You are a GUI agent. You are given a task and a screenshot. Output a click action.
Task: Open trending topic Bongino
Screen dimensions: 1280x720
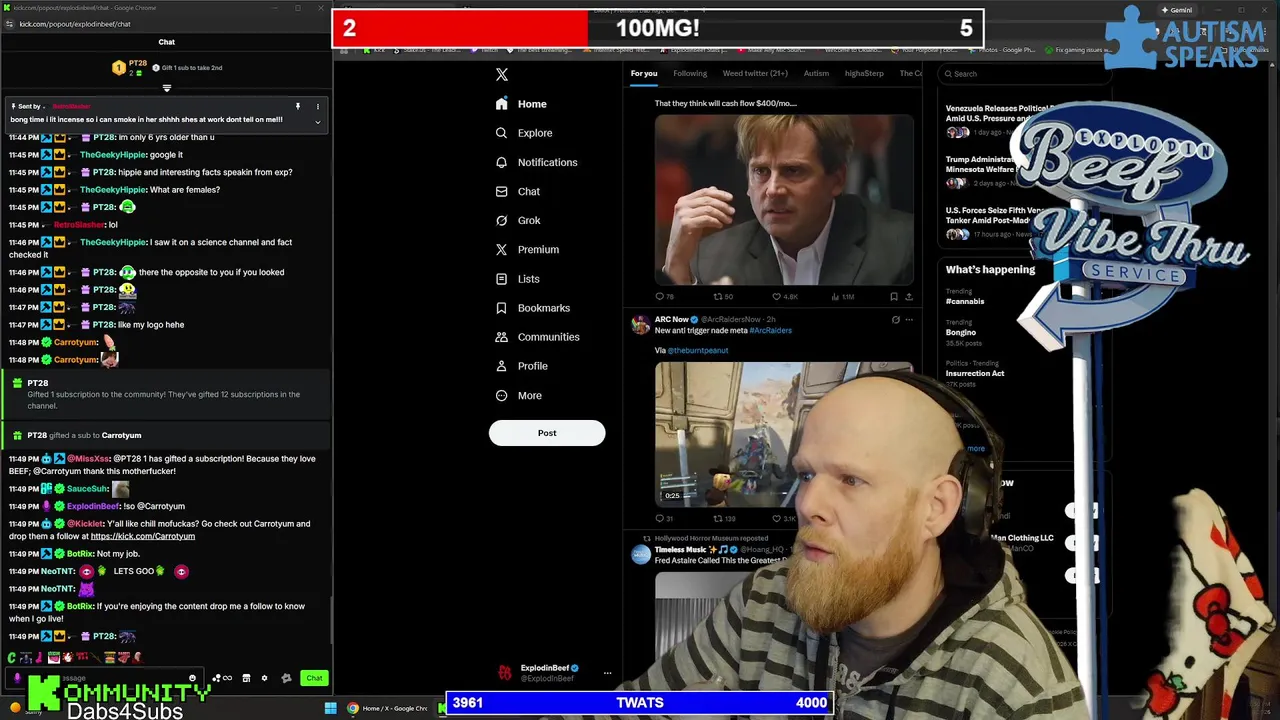pyautogui.click(x=961, y=332)
